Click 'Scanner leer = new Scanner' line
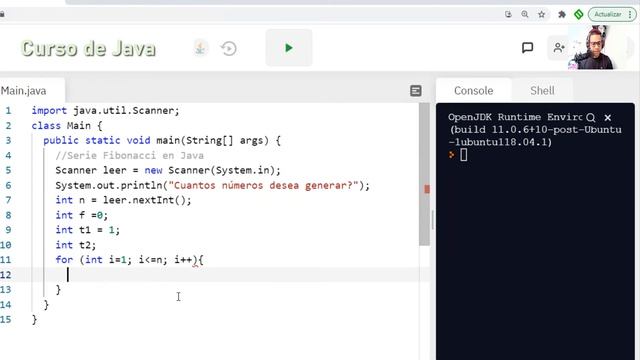Viewport: 640px width, 360px height. (x=168, y=170)
